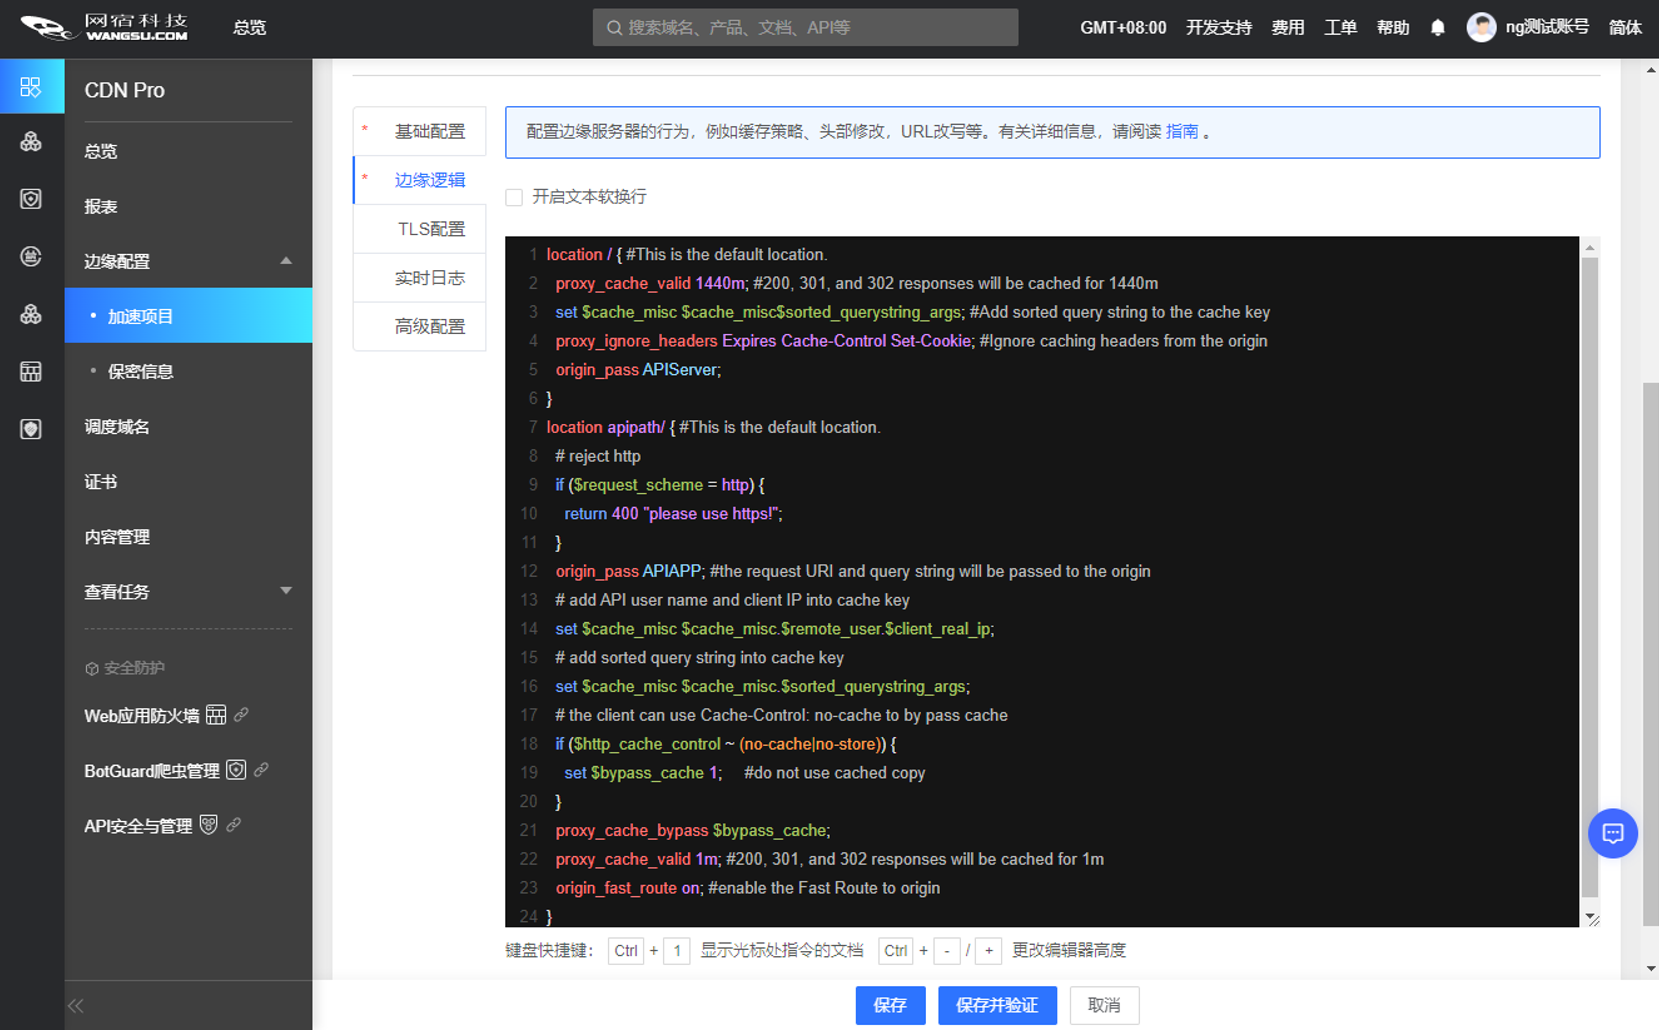This screenshot has width=1659, height=1030.
Task: Open 帮助 in the top bar
Action: [x=1393, y=27]
